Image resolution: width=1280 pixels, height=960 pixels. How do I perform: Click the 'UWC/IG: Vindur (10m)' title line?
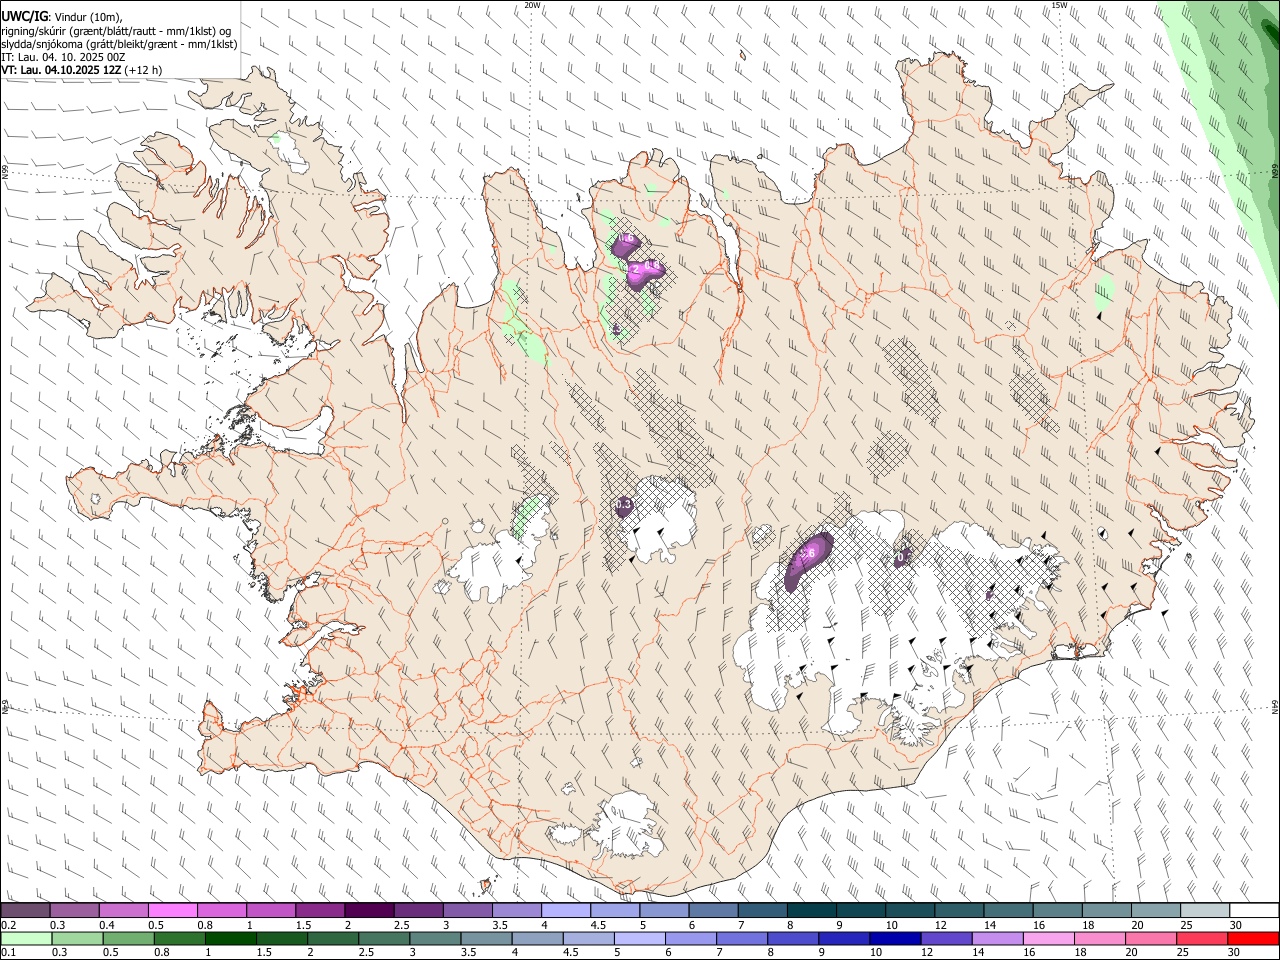click(x=62, y=17)
